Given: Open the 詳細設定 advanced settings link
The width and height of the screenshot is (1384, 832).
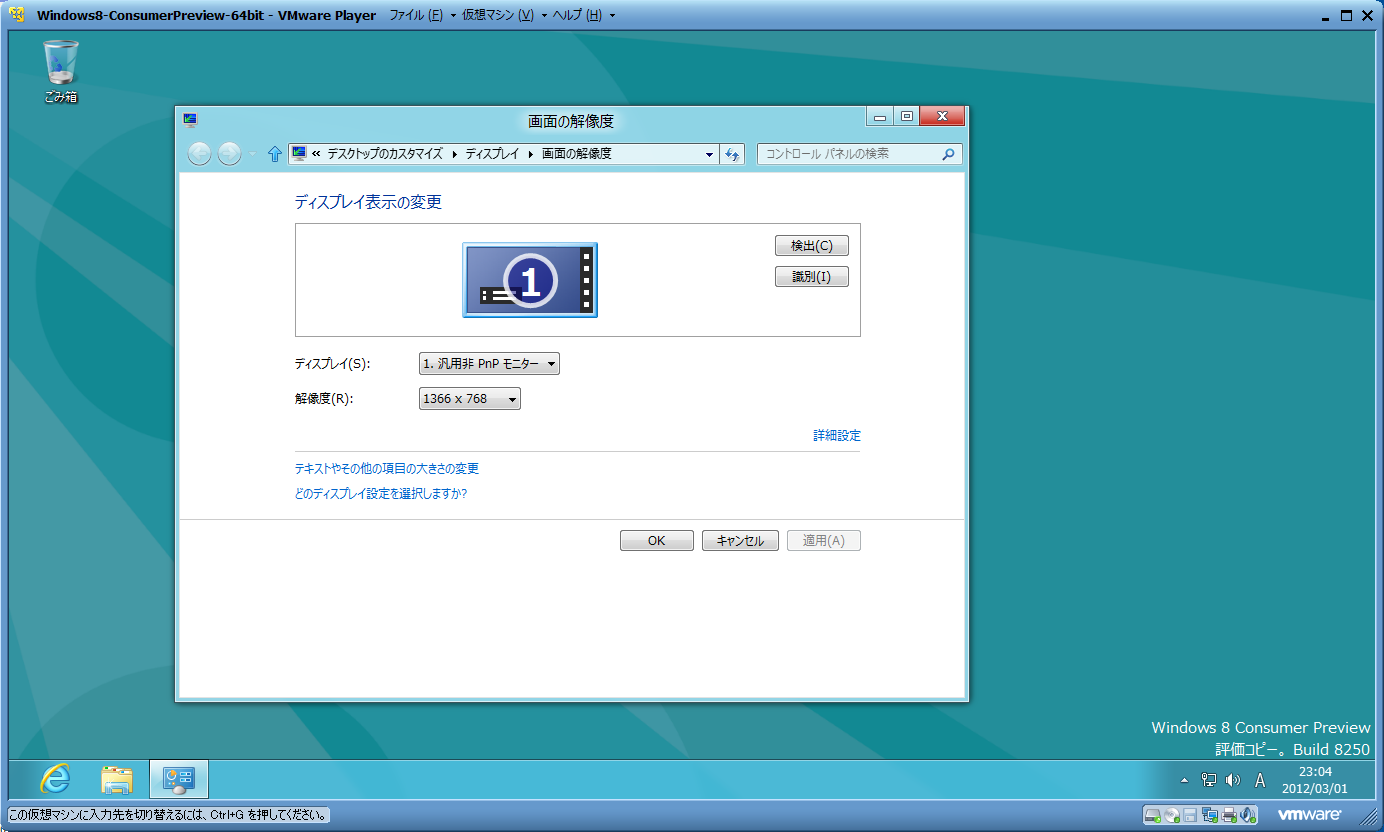Looking at the screenshot, I should pyautogui.click(x=837, y=436).
